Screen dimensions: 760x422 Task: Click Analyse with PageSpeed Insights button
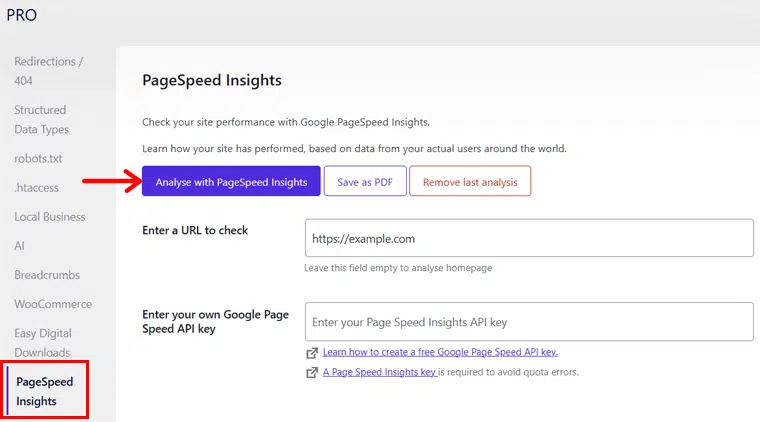pyautogui.click(x=231, y=181)
